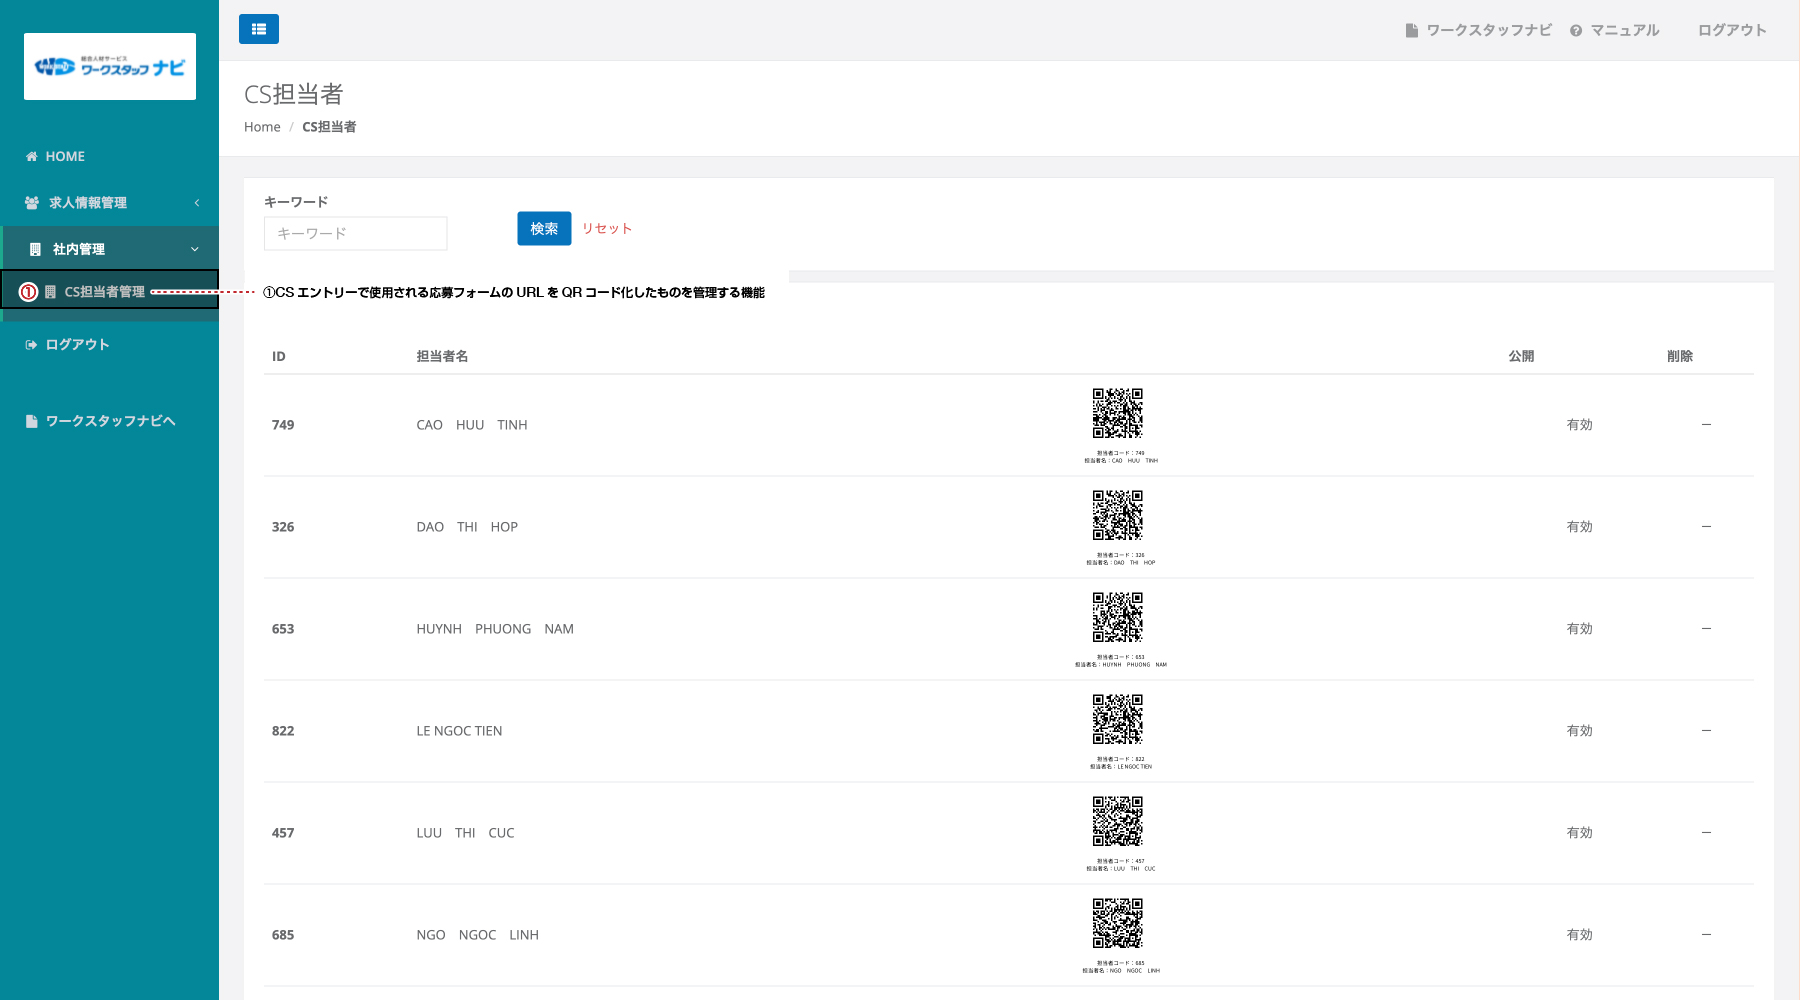Click QR code for DAO THI HOP
This screenshot has height=1000, width=1800.
[x=1117, y=516]
